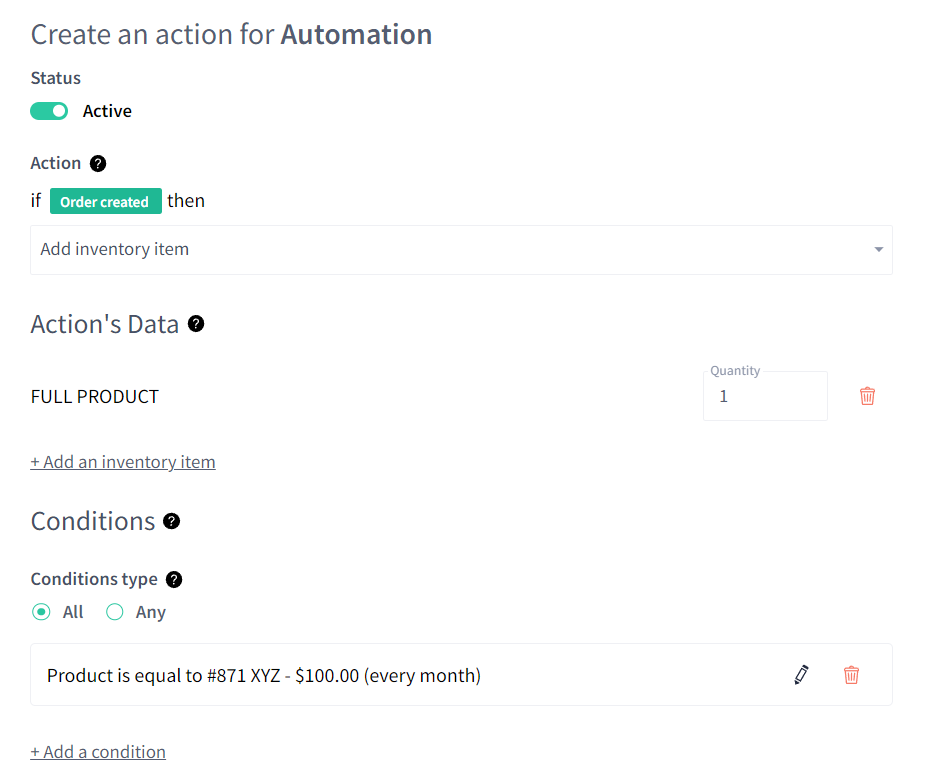Click the Active status label
Viewport: 950px width, 782px height.
pos(107,111)
